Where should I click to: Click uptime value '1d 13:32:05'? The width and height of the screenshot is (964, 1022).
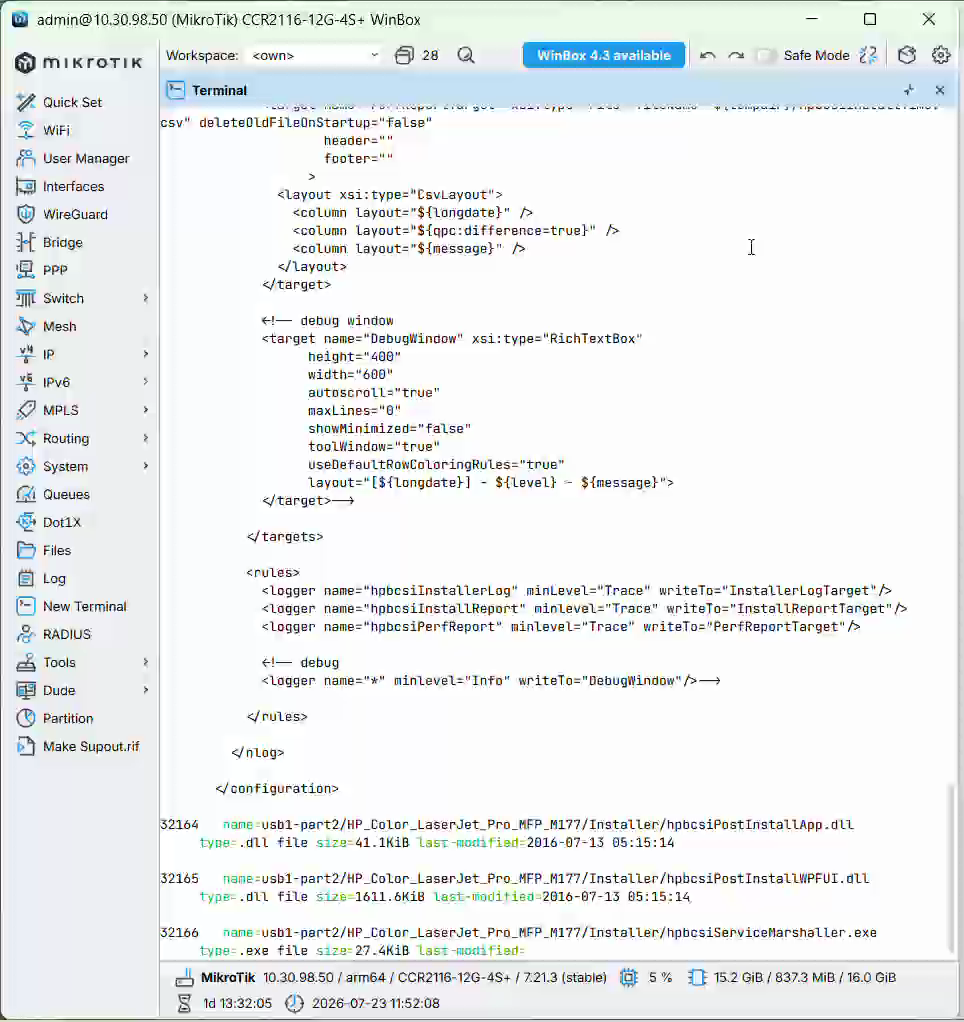(x=237, y=1003)
